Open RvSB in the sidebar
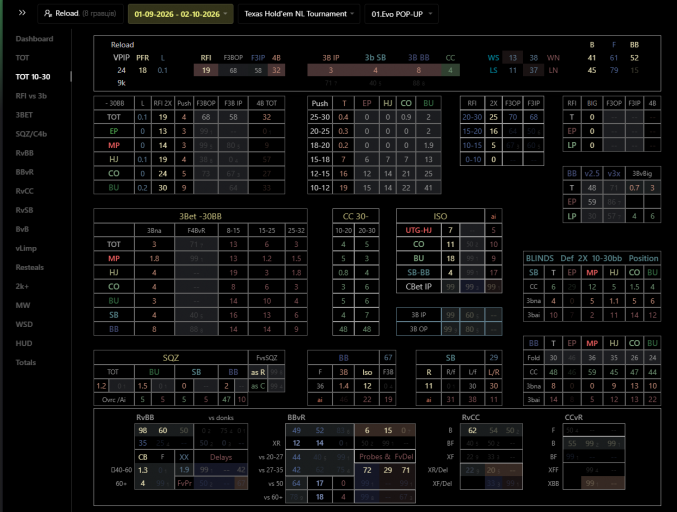 click(24, 210)
